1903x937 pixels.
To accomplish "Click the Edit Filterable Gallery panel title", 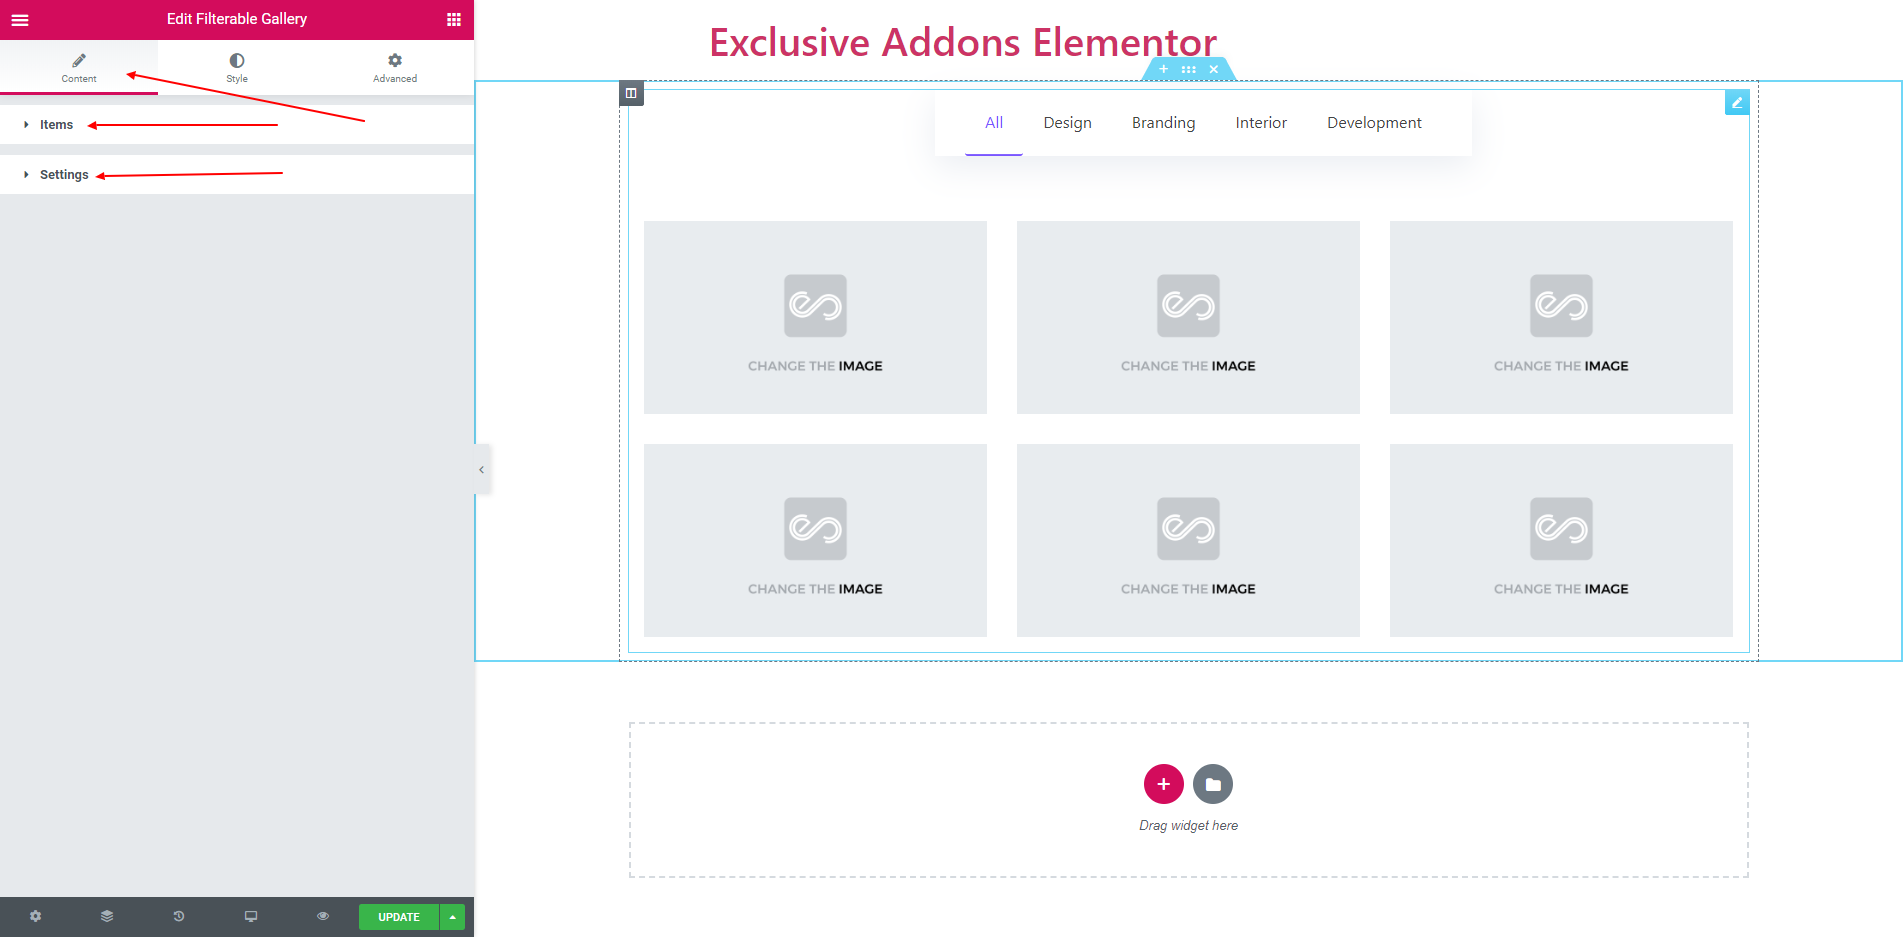I will click(237, 19).
